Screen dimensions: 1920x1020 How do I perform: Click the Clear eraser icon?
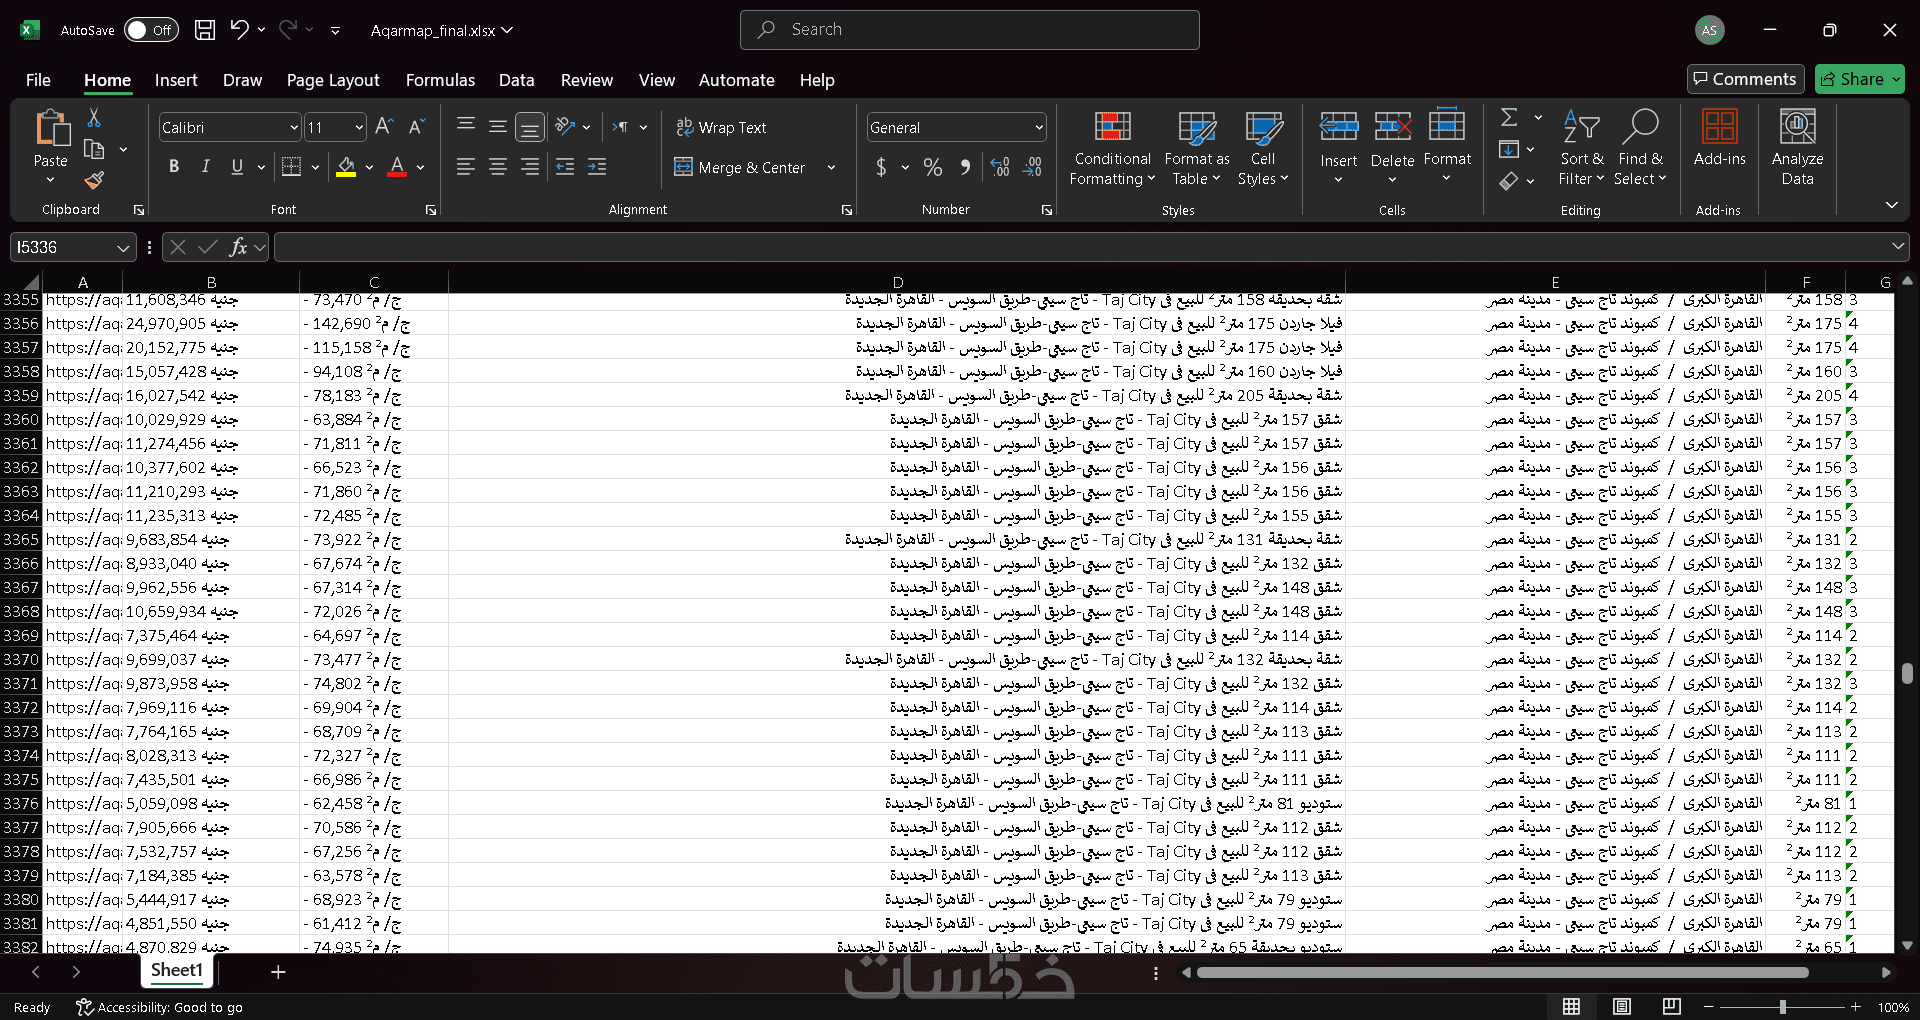[1509, 181]
